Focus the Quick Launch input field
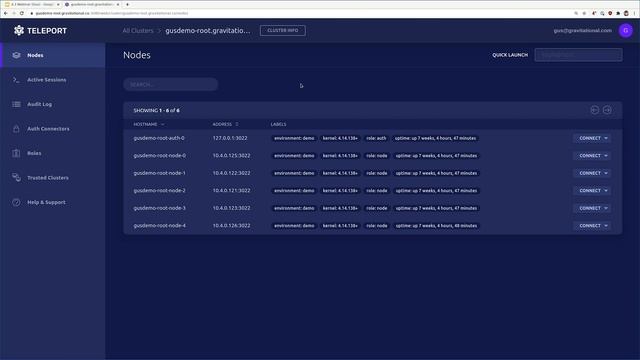Viewport: 640px width, 360px height. click(x=578, y=55)
